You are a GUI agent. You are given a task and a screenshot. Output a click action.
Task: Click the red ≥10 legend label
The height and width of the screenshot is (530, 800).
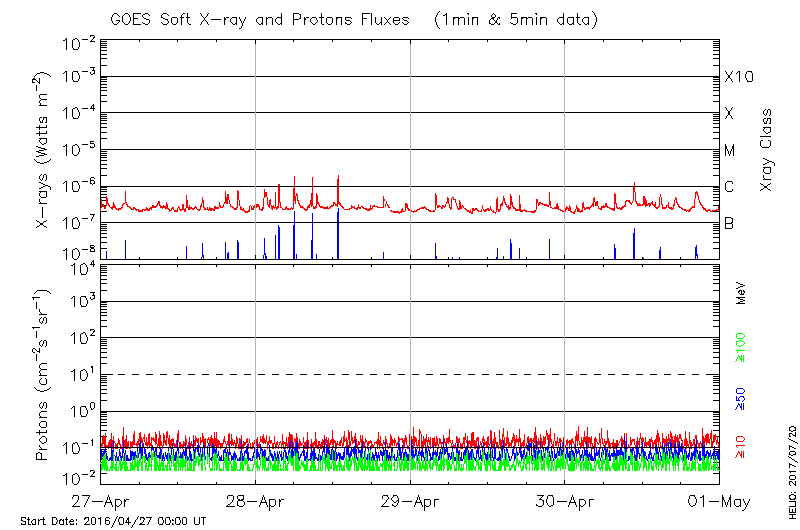pos(741,445)
